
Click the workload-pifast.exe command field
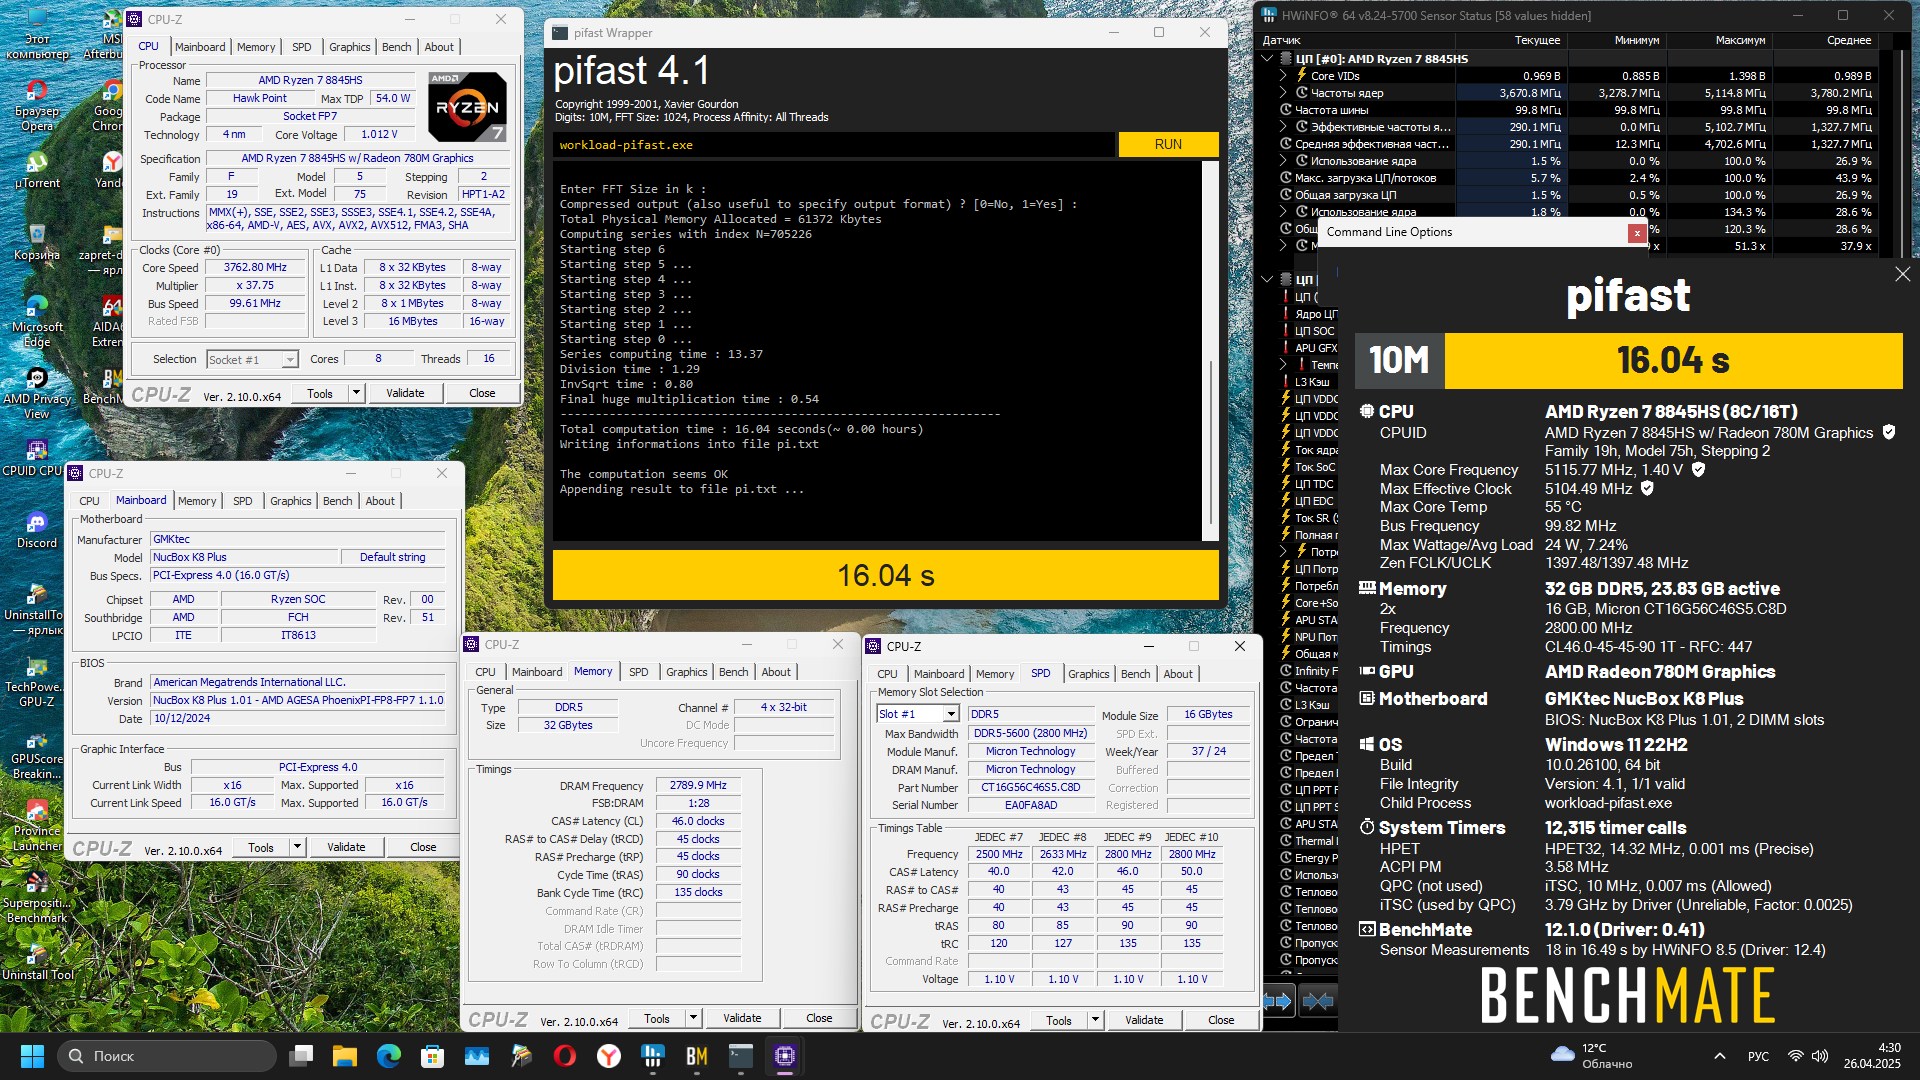(x=834, y=145)
